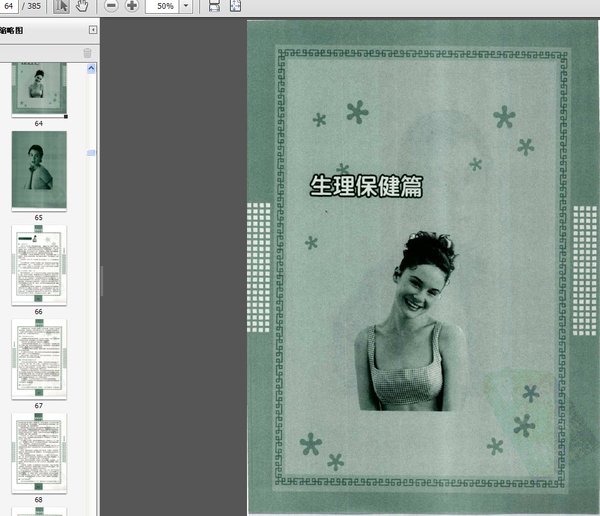
Task: Zoom out with the minus button
Action: 111,6
